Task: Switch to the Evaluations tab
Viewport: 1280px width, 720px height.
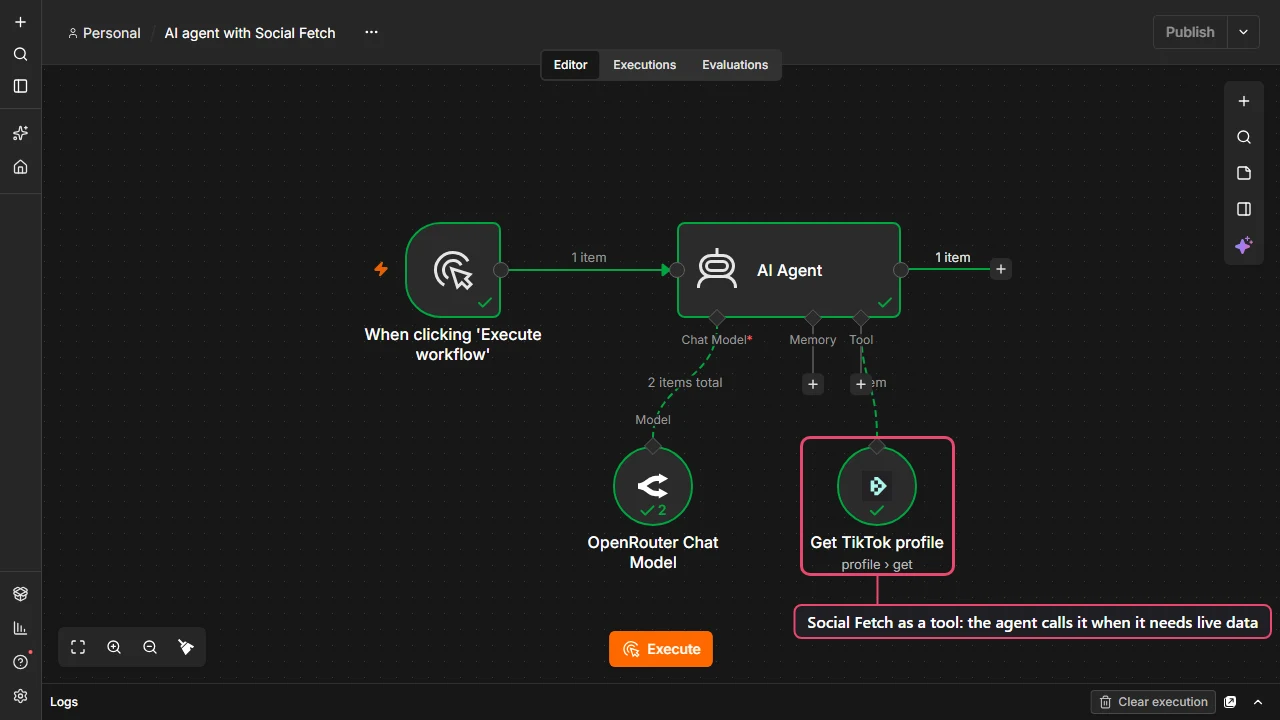Action: pos(735,65)
